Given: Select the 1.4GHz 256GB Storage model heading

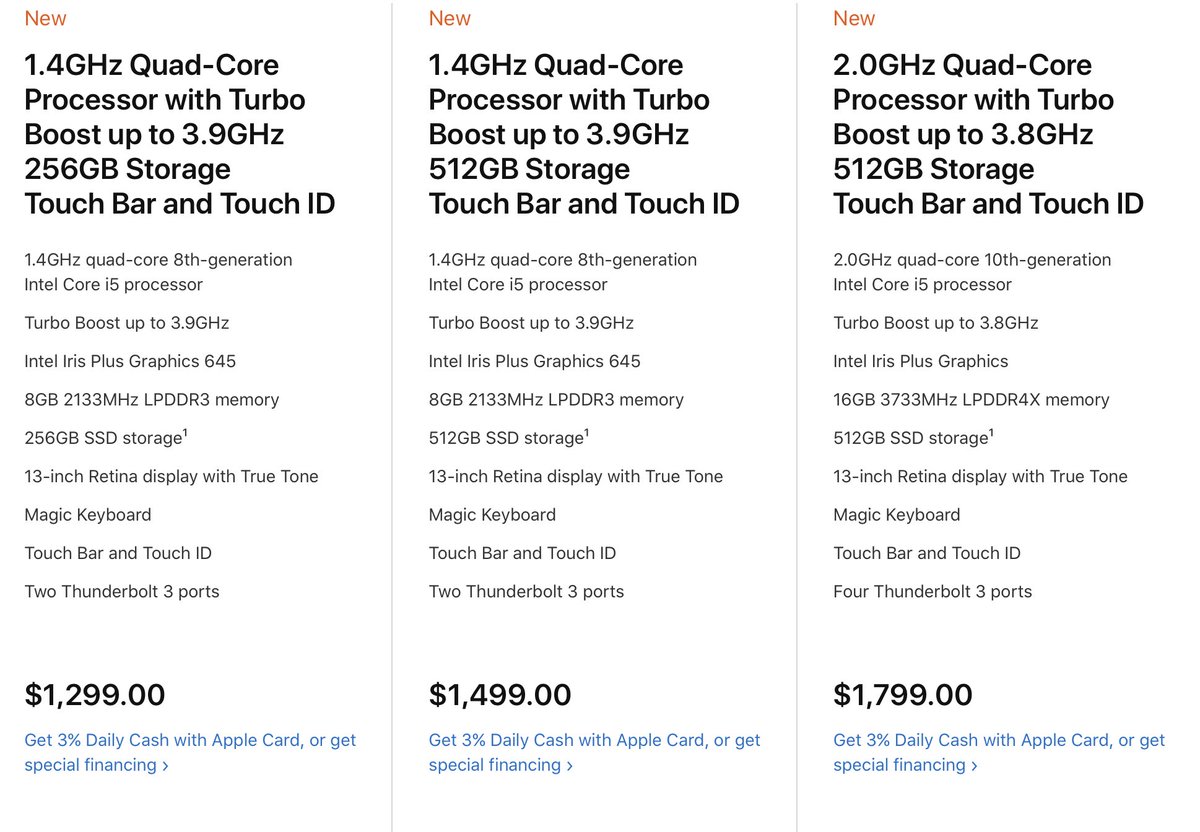Looking at the screenshot, I should click(x=180, y=134).
